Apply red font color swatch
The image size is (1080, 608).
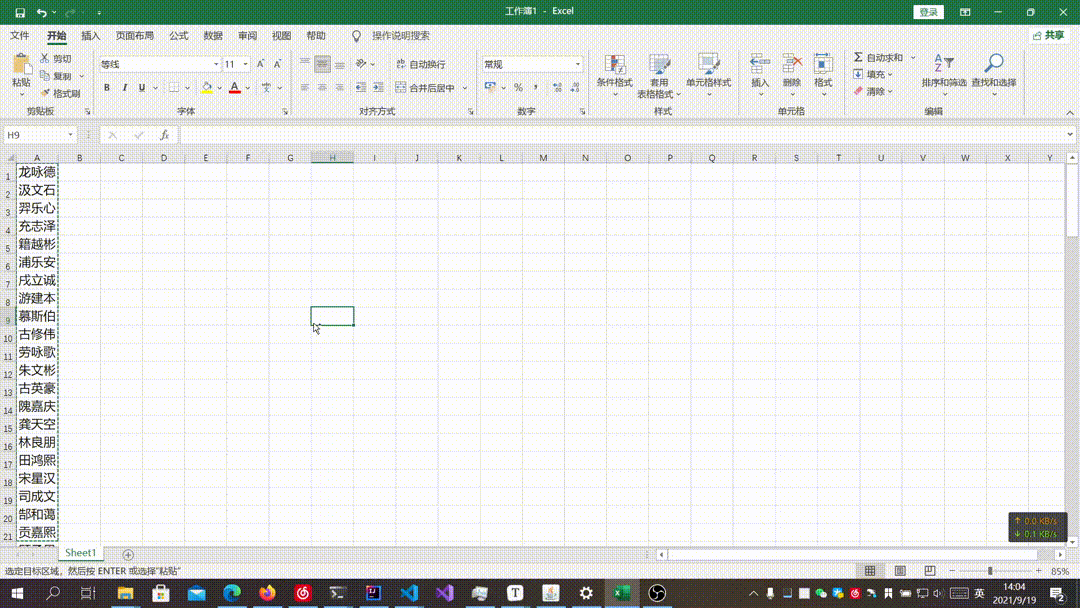click(235, 87)
